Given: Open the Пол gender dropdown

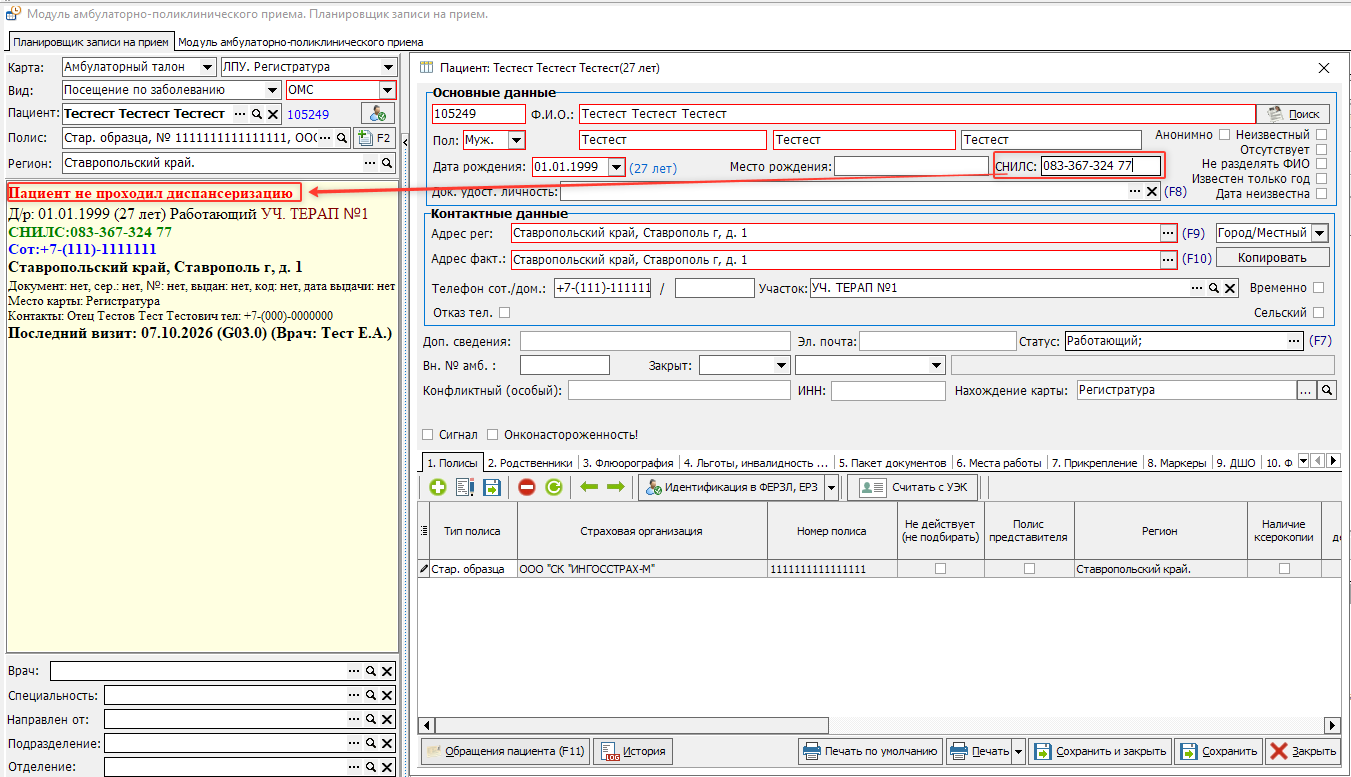Looking at the screenshot, I should click(x=517, y=140).
